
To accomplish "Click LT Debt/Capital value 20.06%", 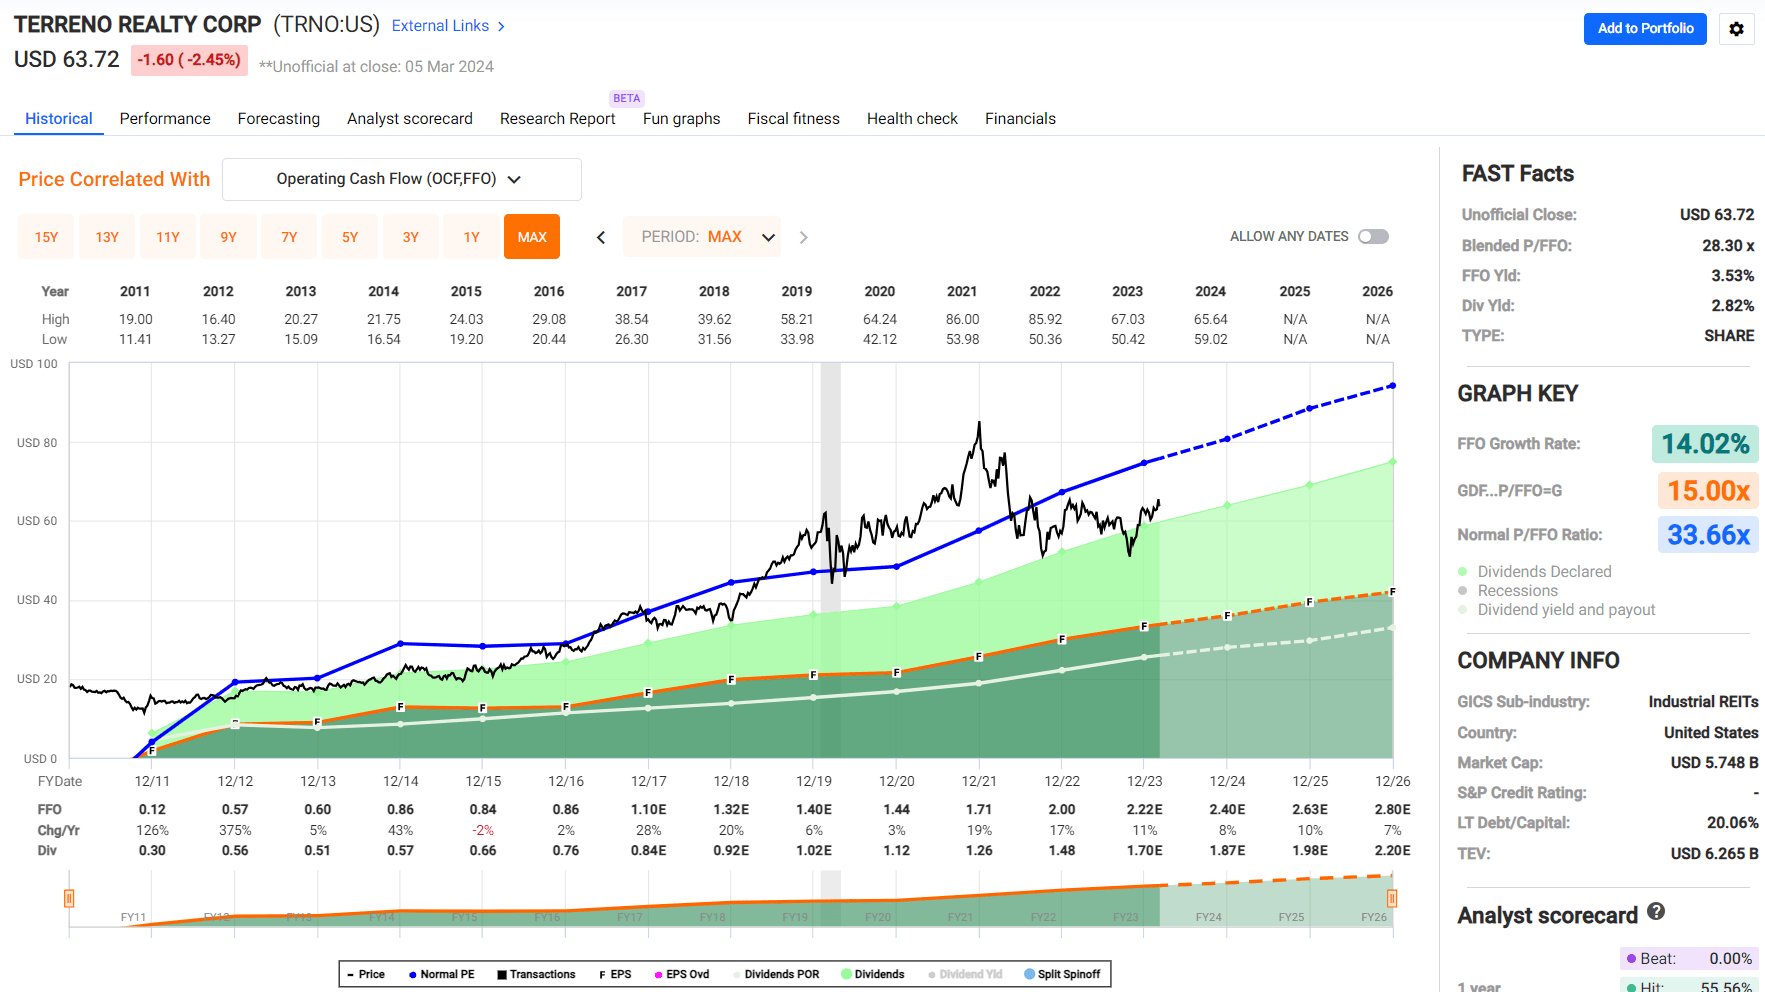I will 1732,823.
